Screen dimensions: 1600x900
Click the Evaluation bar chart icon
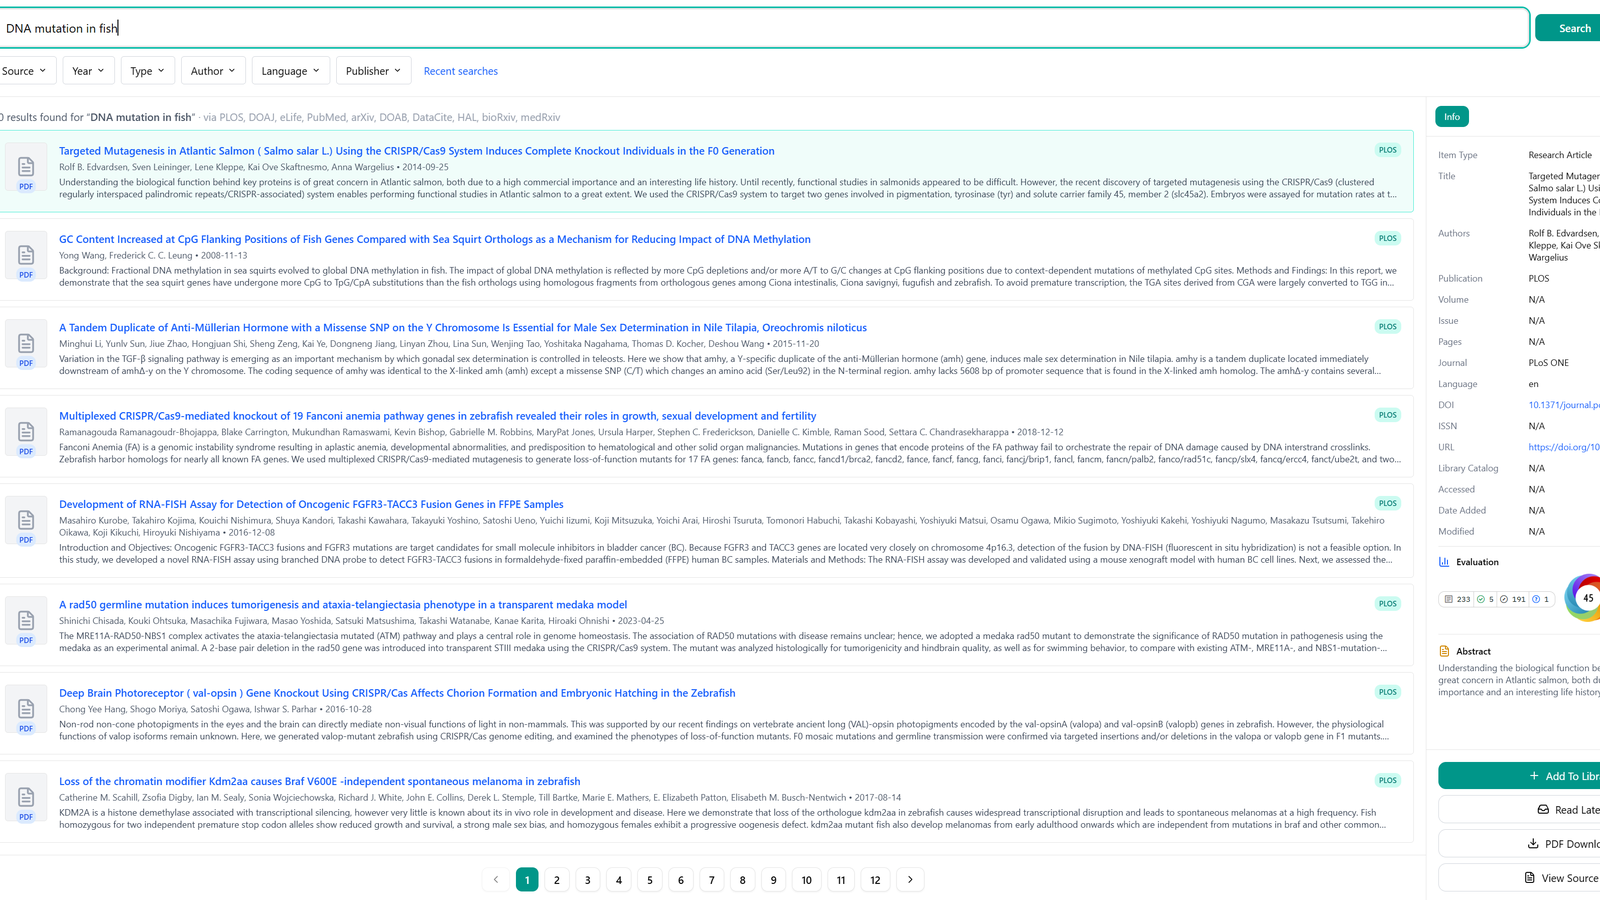pos(1444,562)
